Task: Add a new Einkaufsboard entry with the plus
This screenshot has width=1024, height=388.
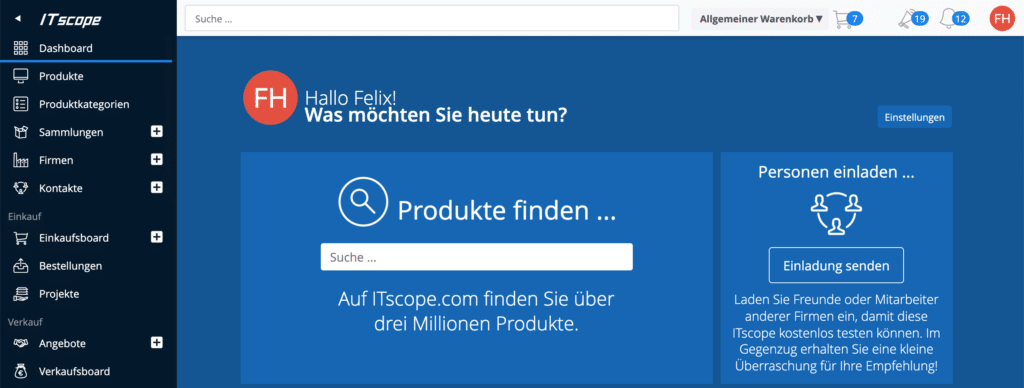Action: click(x=157, y=237)
